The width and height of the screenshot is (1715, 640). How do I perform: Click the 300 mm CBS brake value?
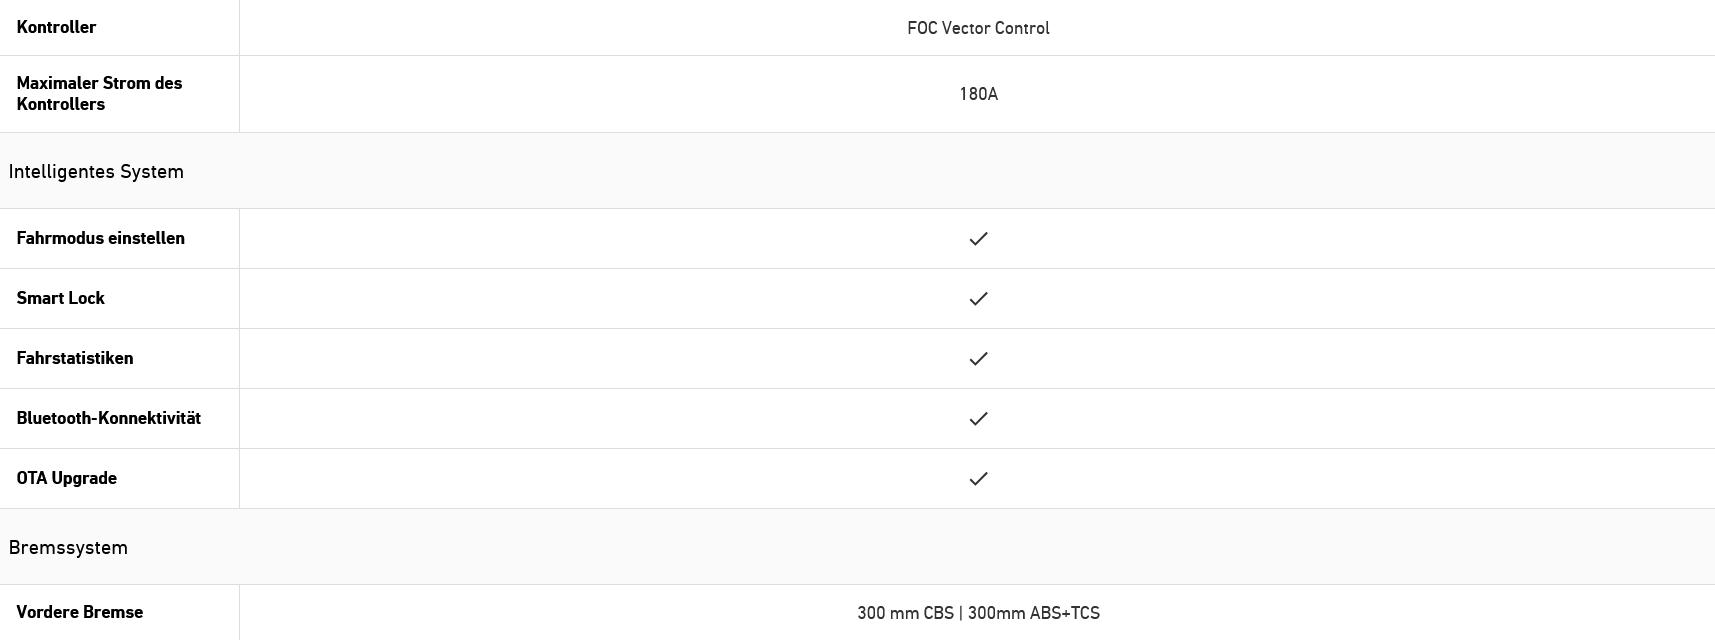pos(905,613)
